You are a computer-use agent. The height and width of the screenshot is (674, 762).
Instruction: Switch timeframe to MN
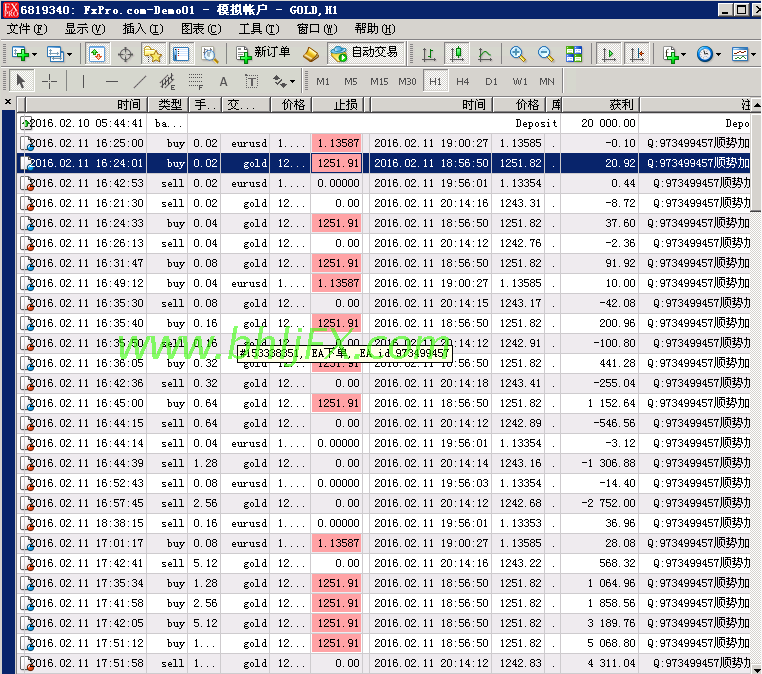click(x=547, y=82)
